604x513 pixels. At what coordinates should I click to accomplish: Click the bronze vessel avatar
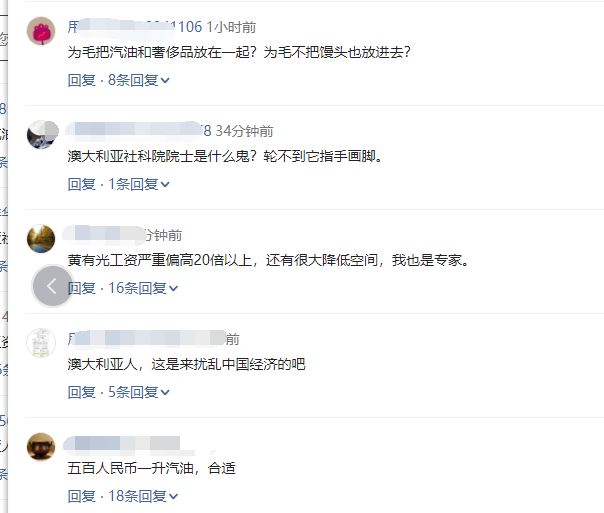click(41, 447)
